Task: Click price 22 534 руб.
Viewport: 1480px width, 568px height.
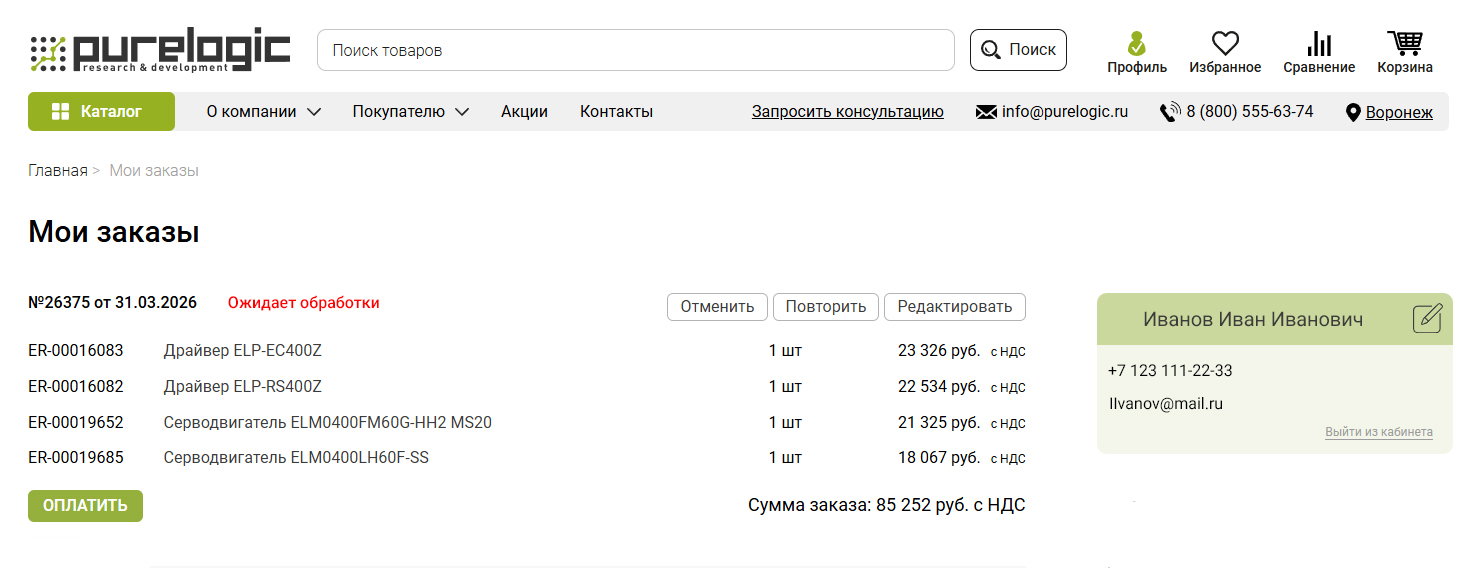Action: (939, 387)
